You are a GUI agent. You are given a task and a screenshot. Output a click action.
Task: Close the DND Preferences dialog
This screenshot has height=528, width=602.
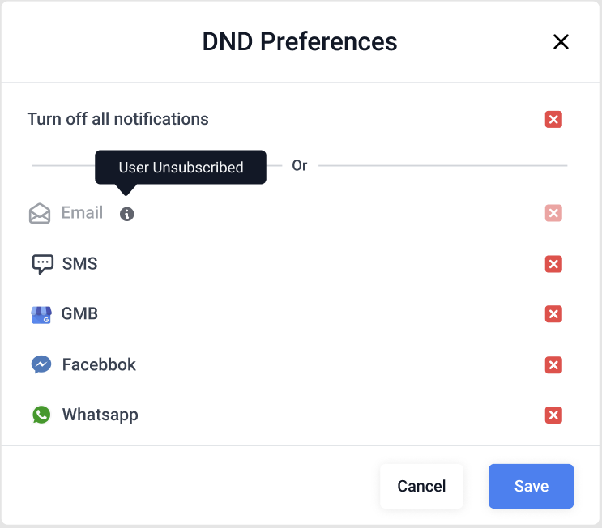pyautogui.click(x=561, y=41)
